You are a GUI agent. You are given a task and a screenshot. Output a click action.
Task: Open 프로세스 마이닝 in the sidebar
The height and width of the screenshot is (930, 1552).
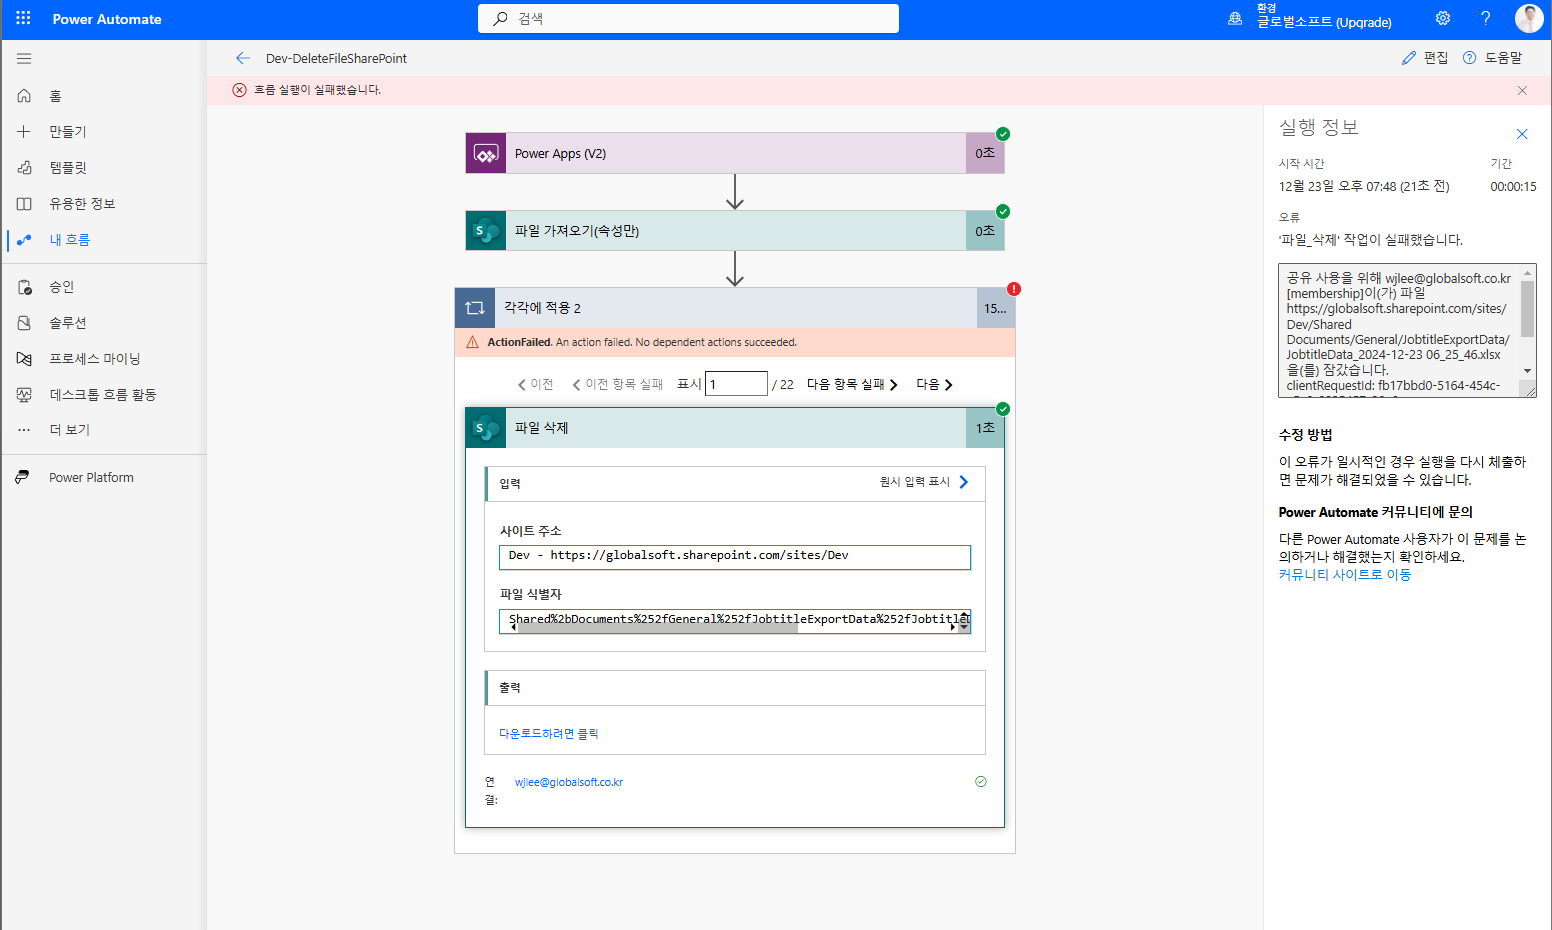(104, 359)
